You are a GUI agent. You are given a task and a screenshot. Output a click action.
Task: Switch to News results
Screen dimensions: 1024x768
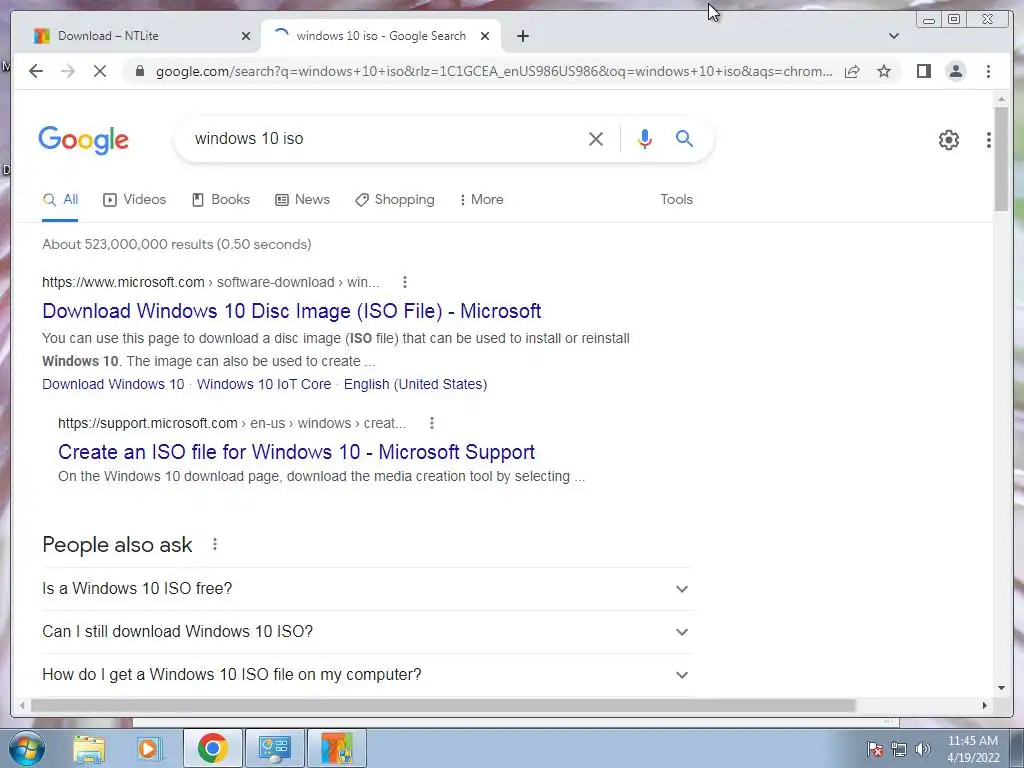[x=302, y=200]
